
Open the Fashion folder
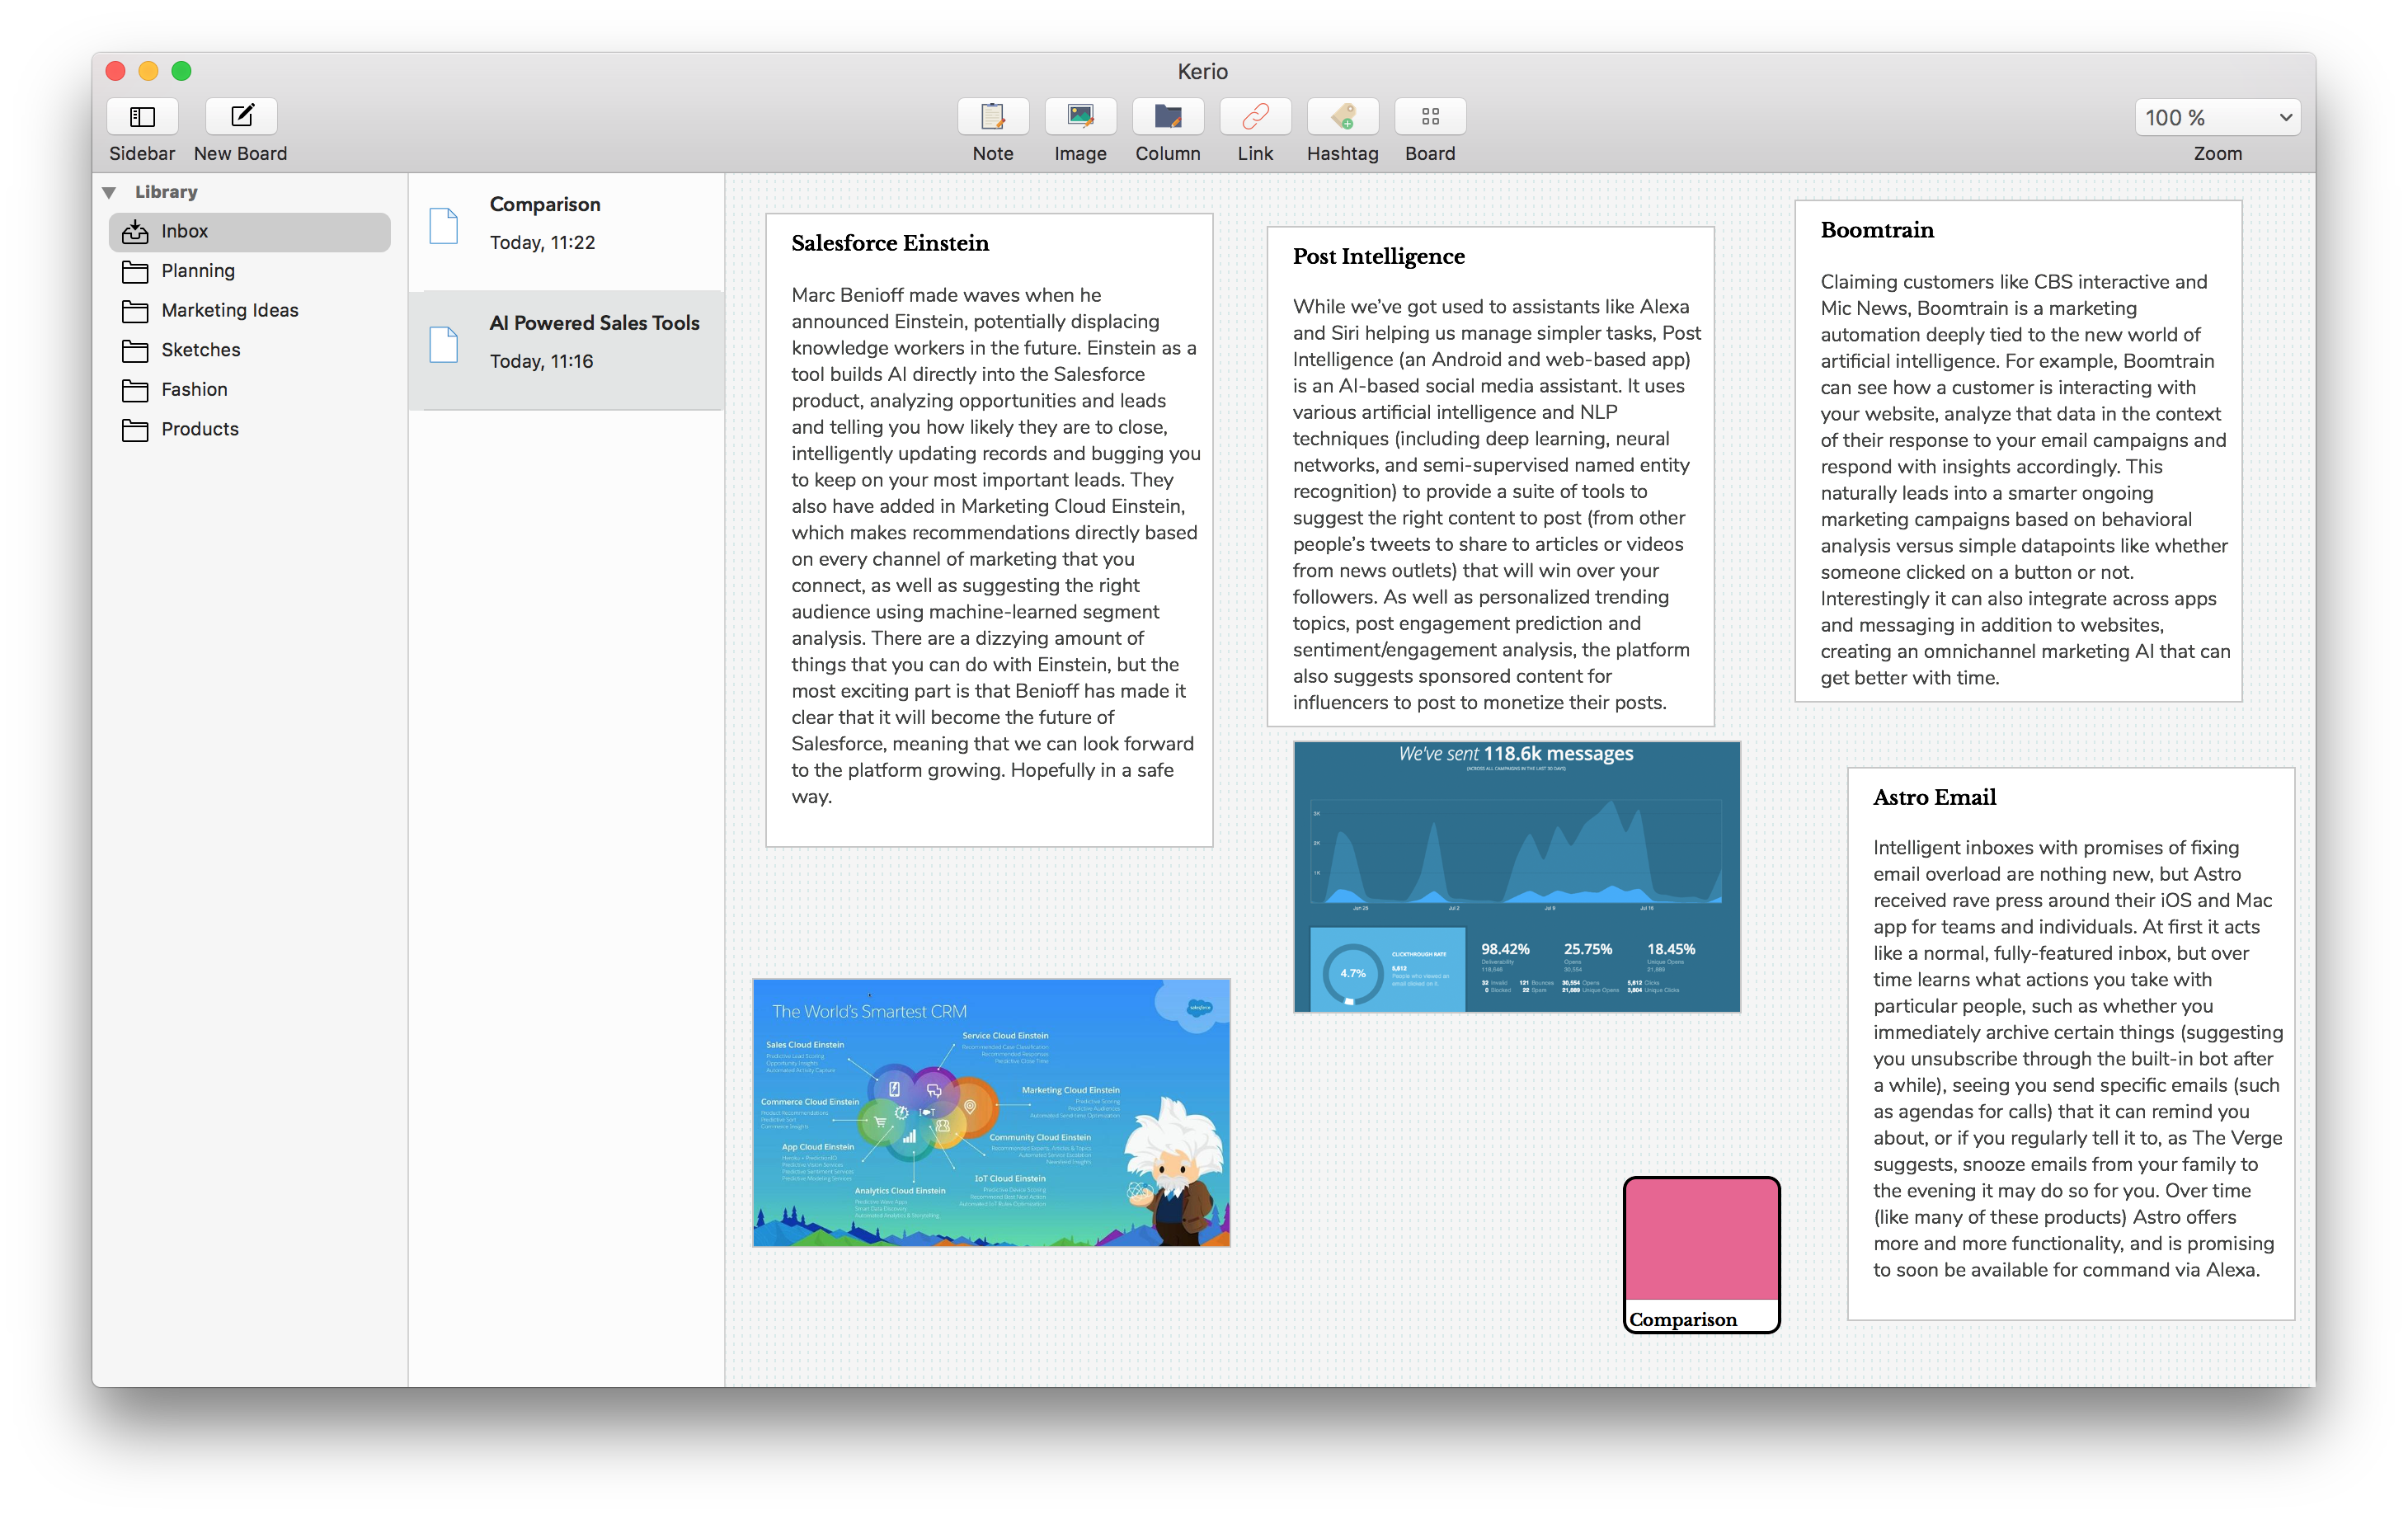(x=249, y=390)
